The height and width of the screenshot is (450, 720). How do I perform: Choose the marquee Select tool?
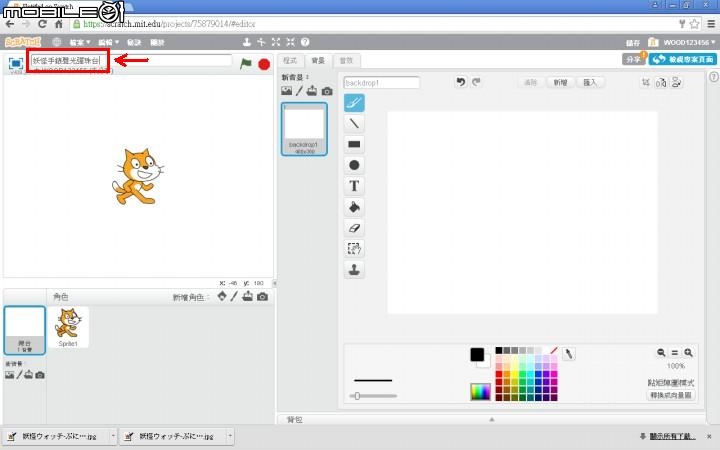click(354, 248)
